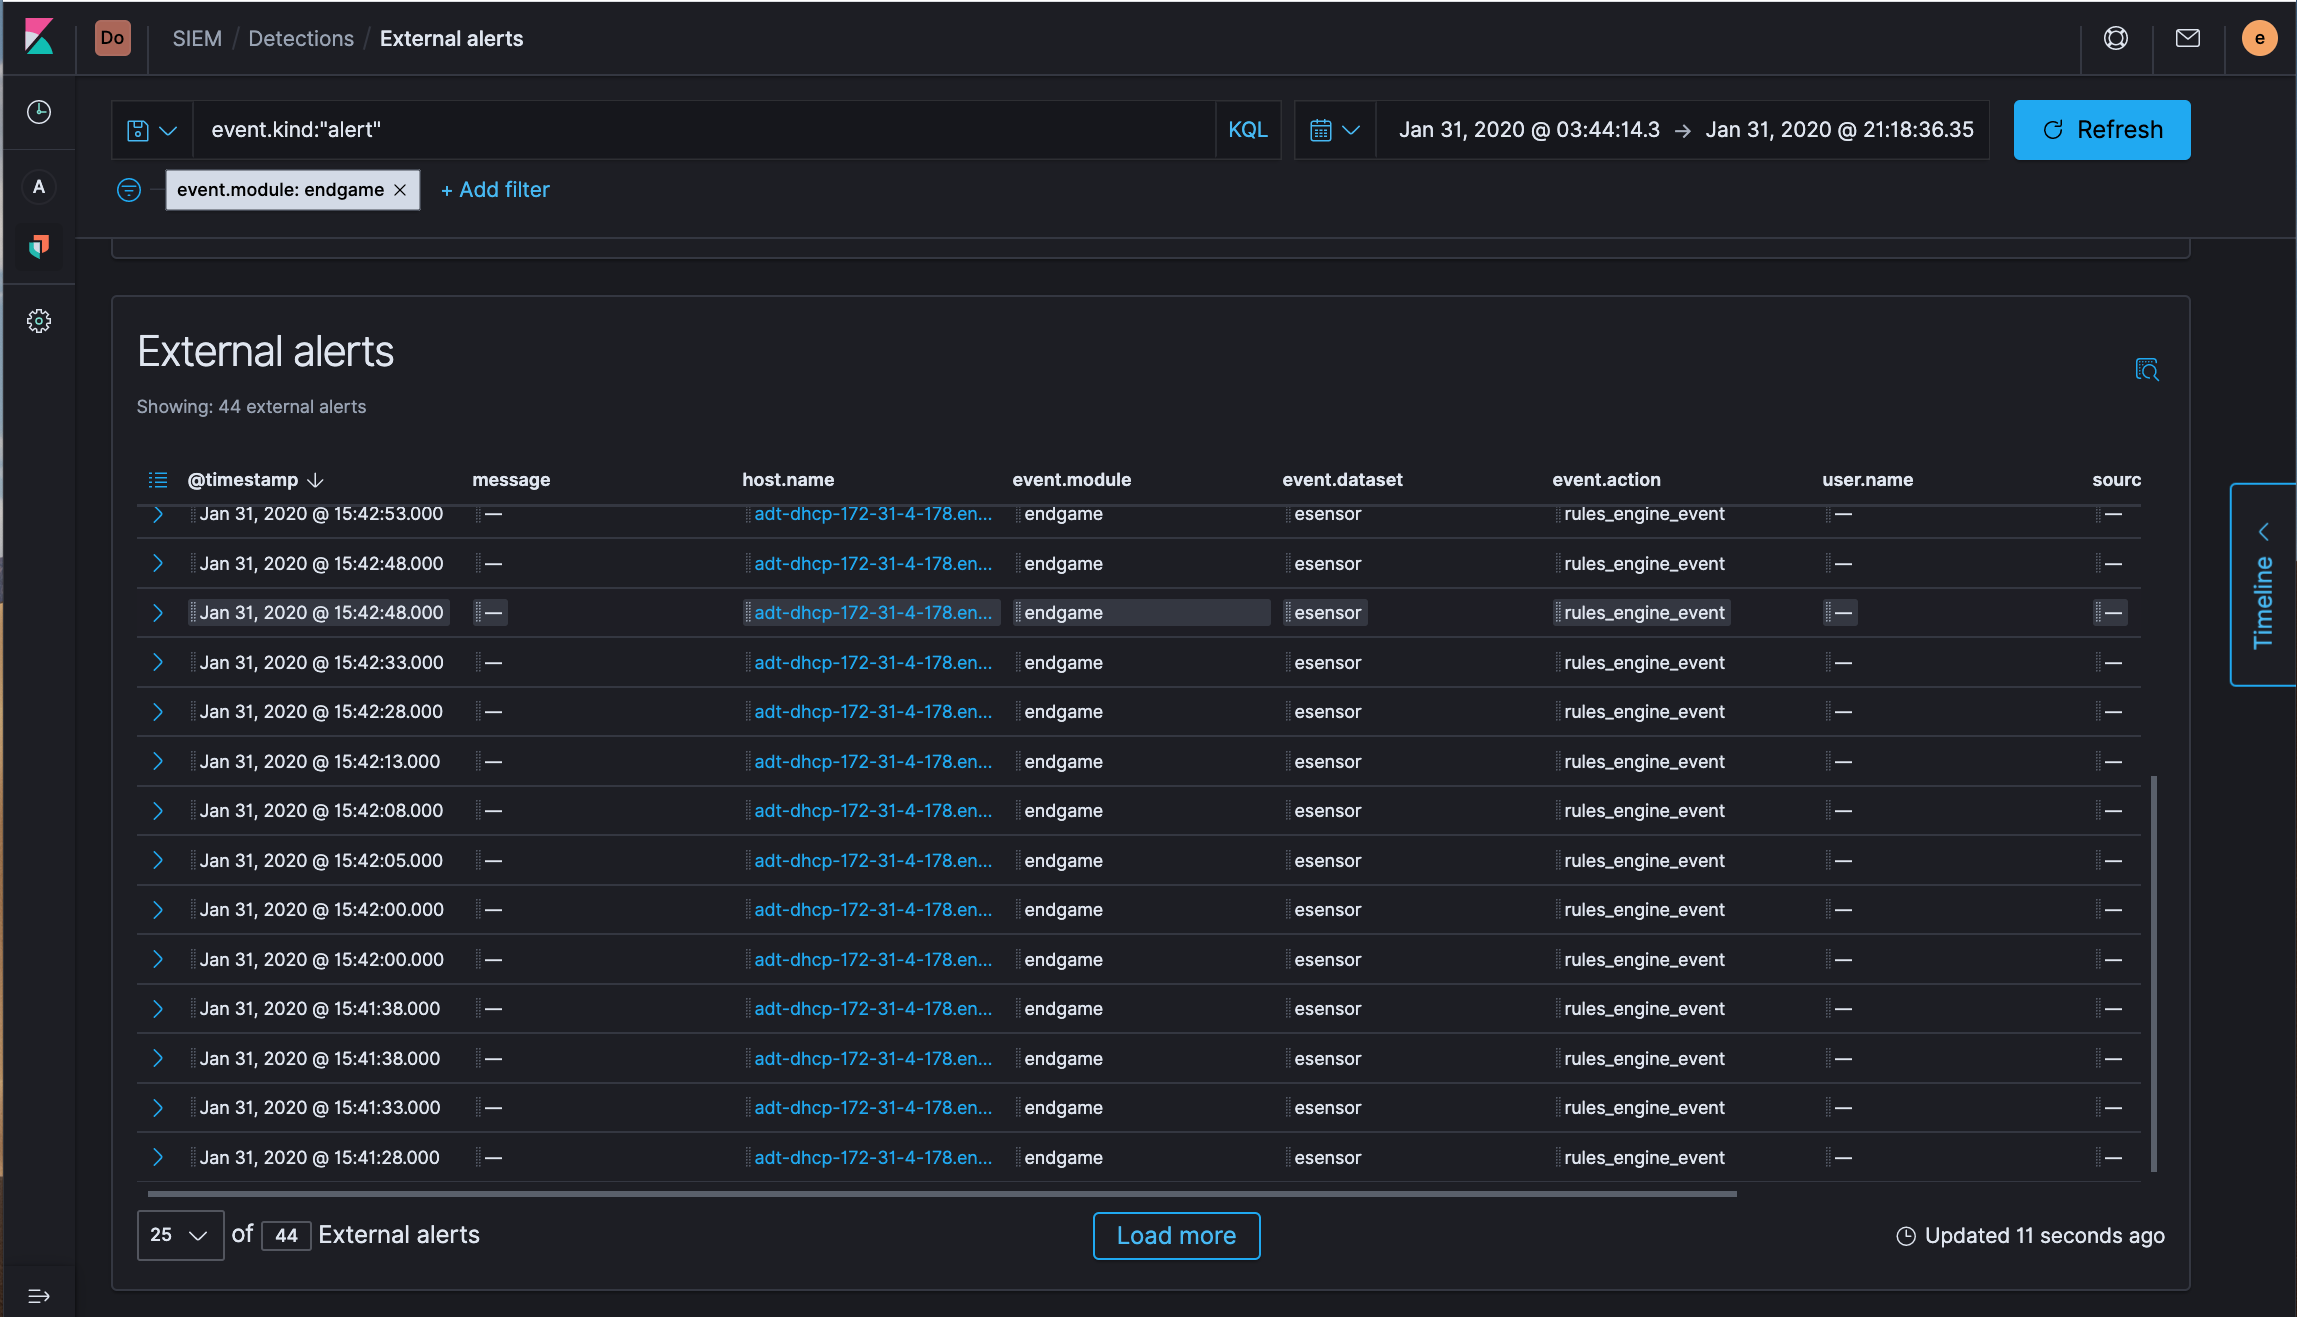Screen dimensions: 2297x1317
Task: Remove the event.module endgame filter
Action: [x=399, y=189]
